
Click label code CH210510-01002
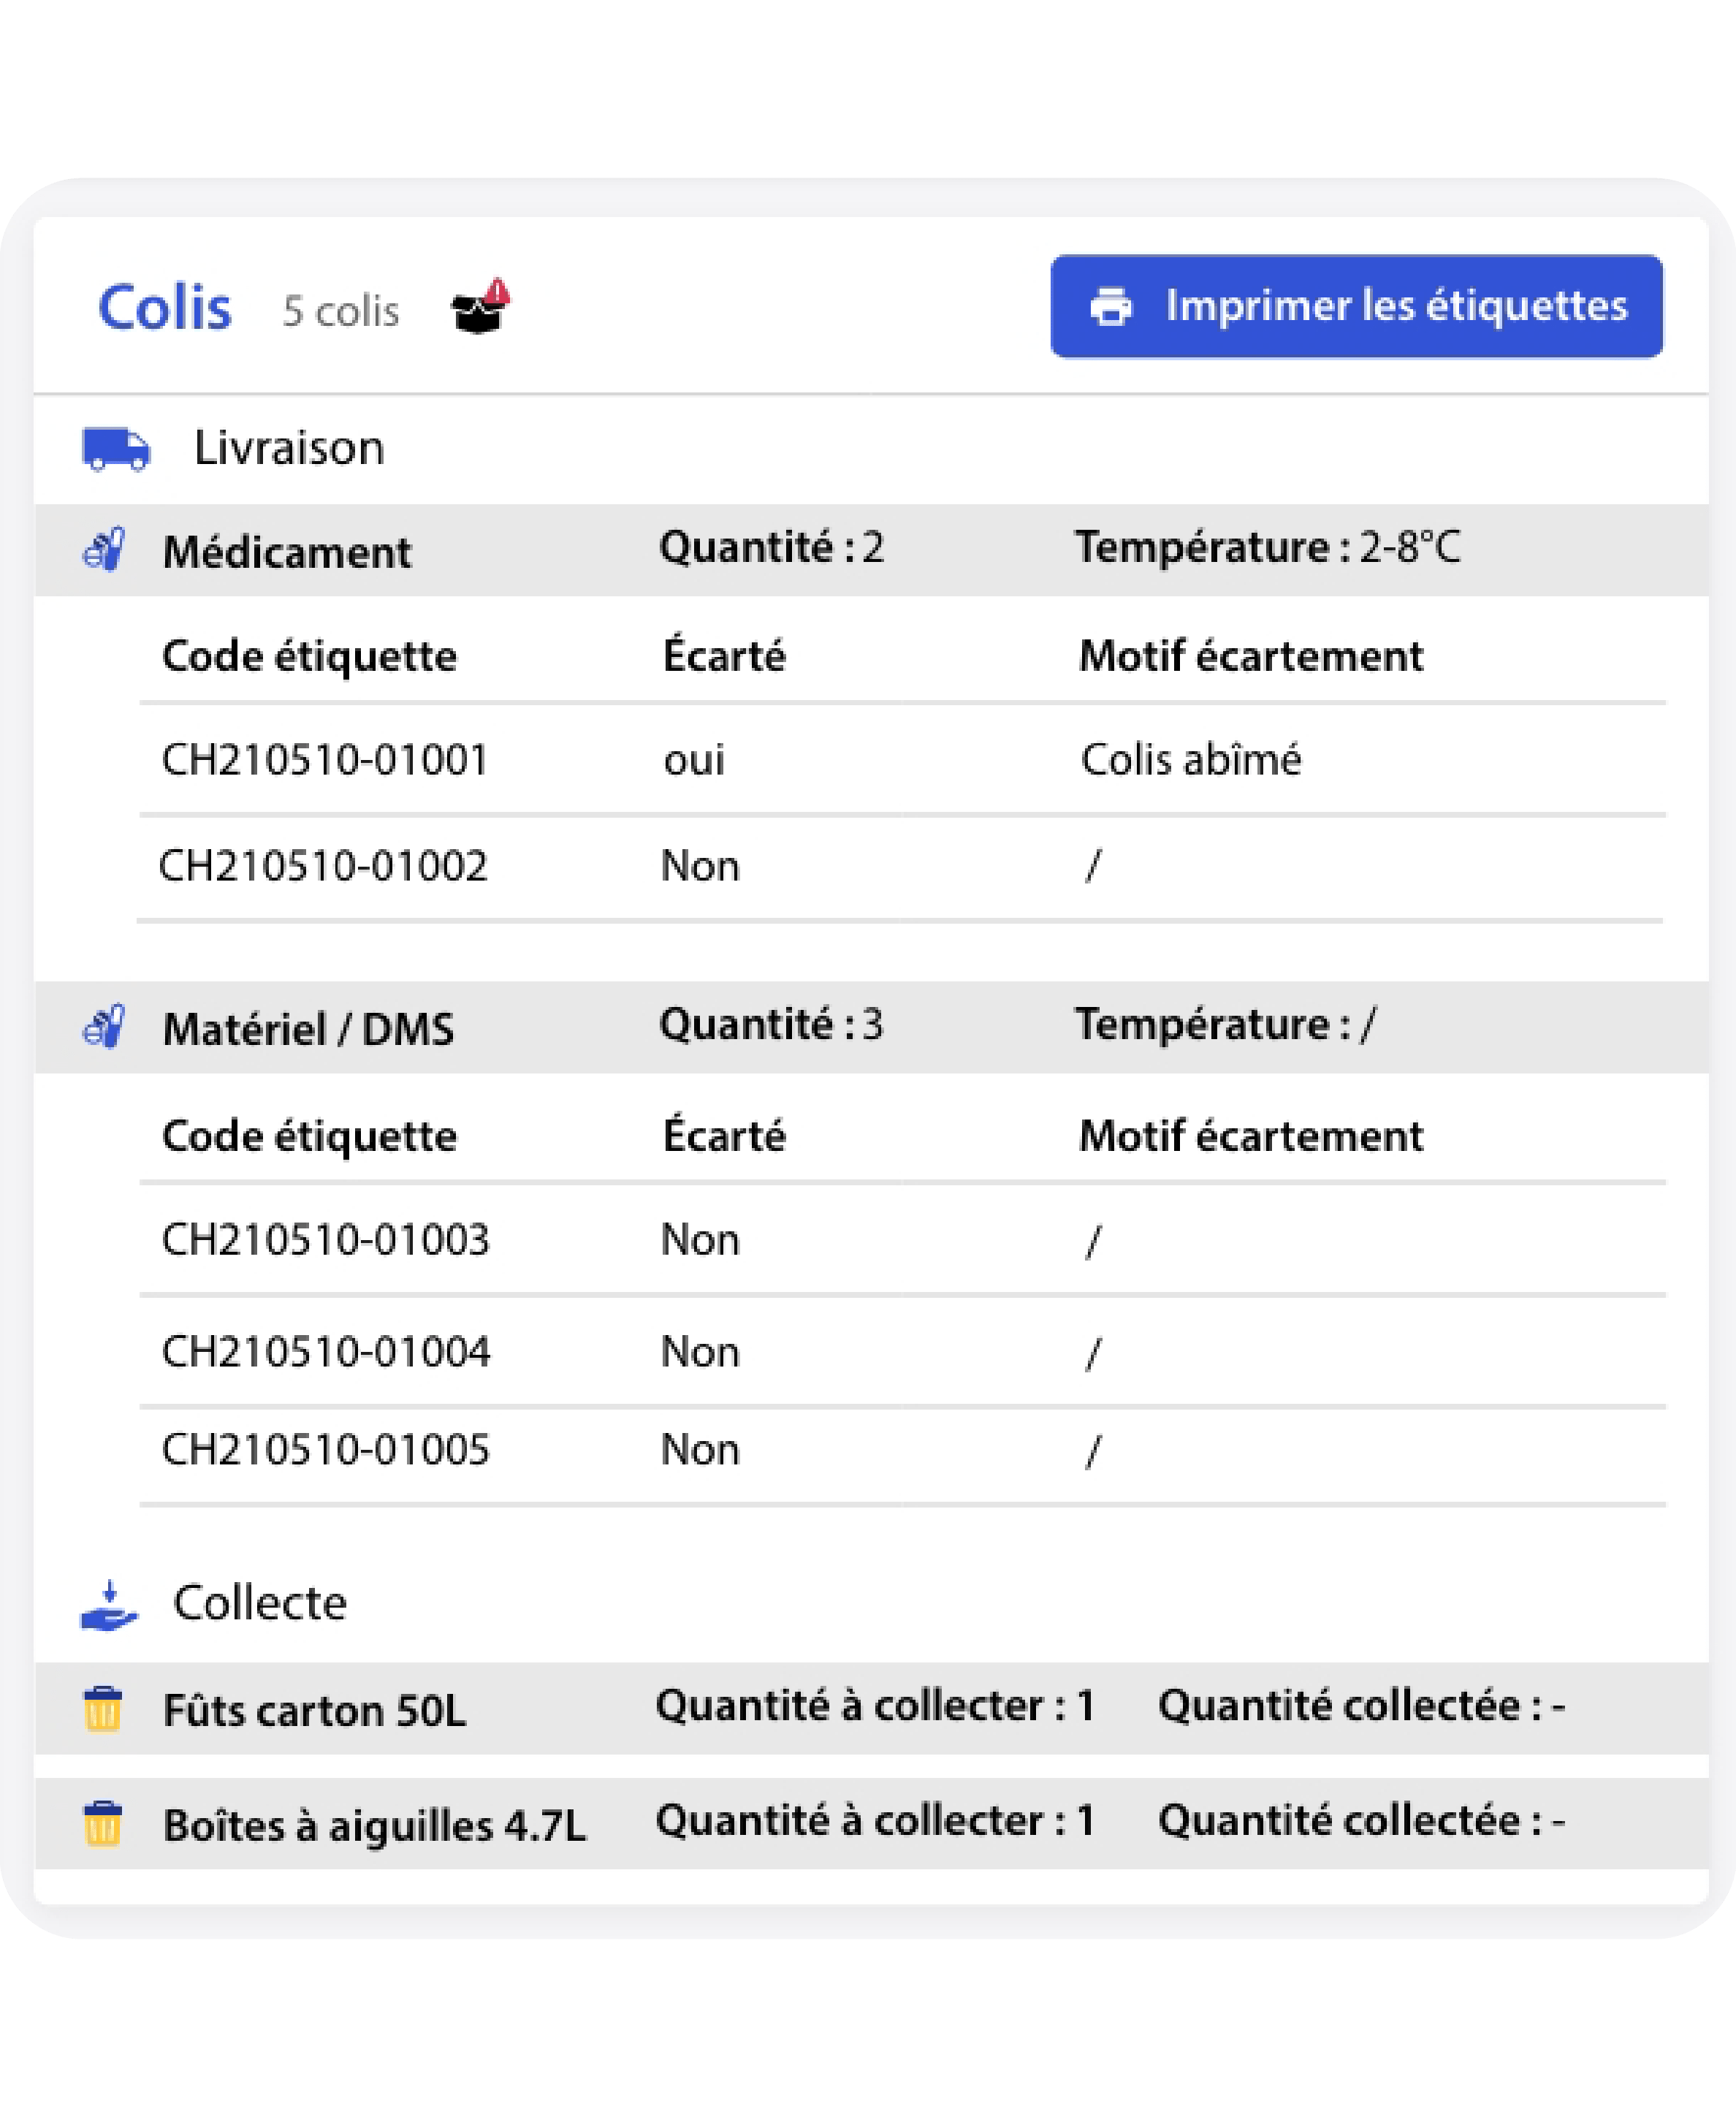pos(323,866)
